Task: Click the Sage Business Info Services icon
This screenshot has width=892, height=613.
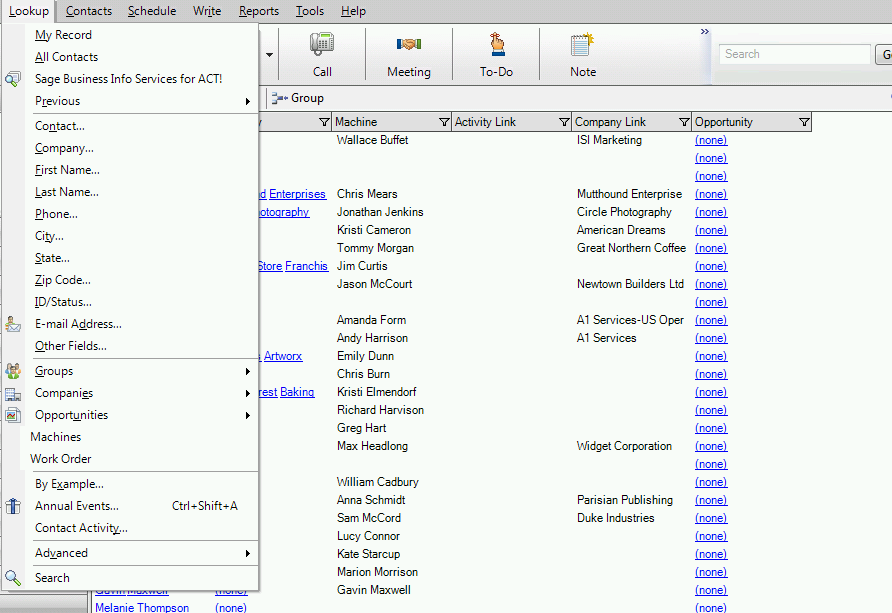Action: [x=13, y=79]
